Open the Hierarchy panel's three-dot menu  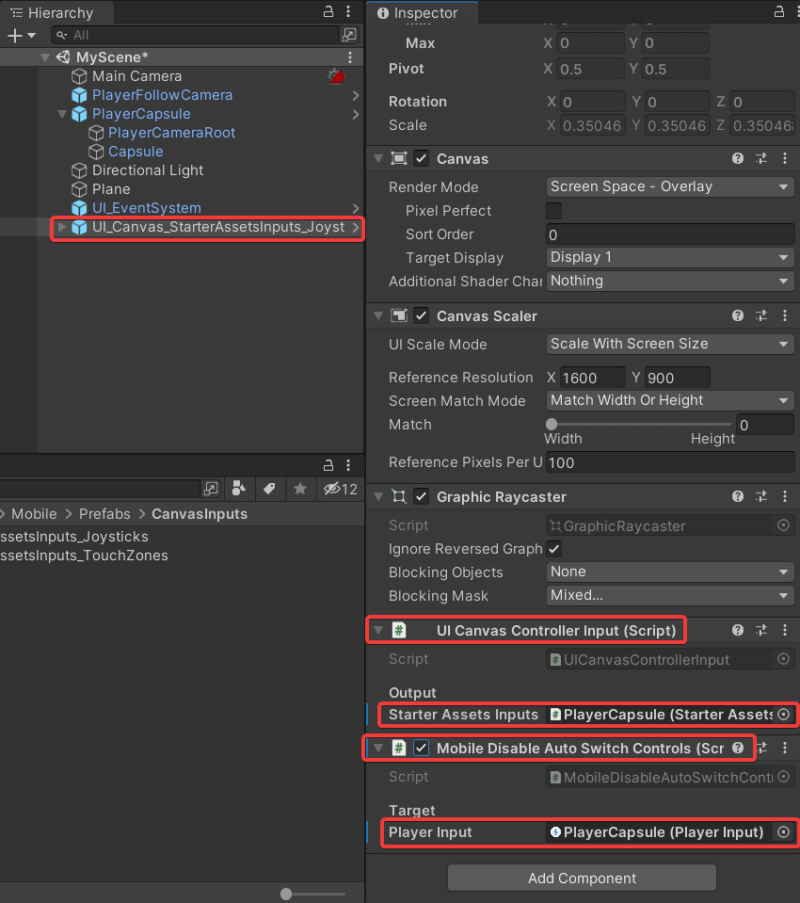tap(347, 13)
